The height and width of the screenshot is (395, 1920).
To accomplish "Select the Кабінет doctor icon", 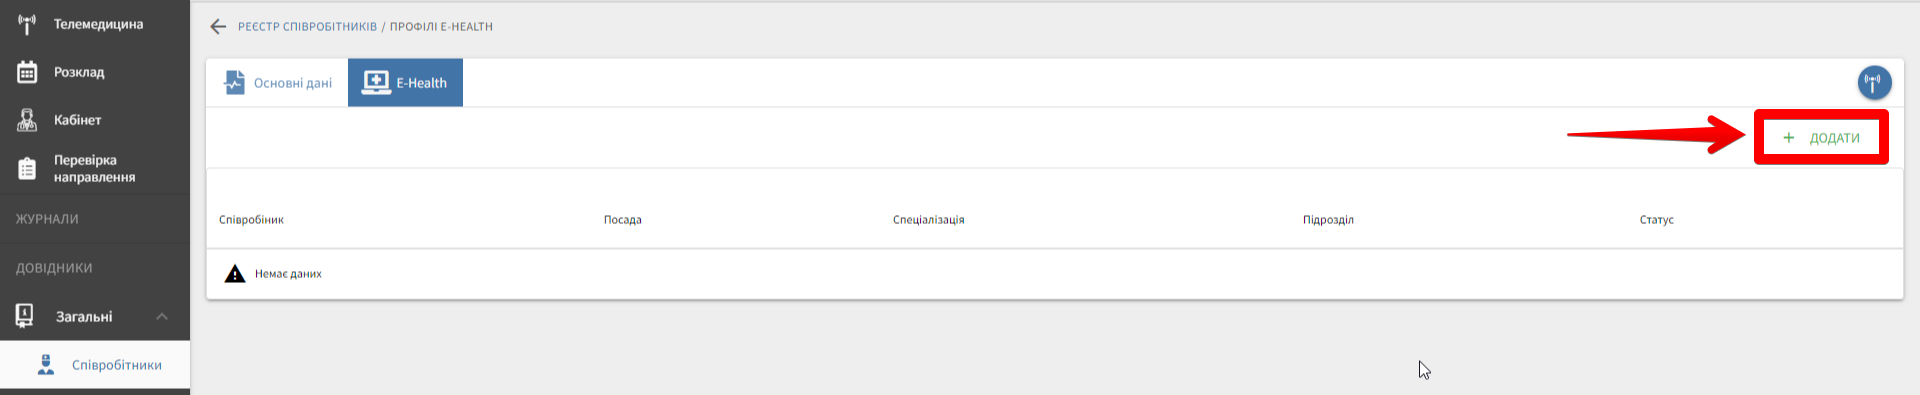I will (x=27, y=120).
